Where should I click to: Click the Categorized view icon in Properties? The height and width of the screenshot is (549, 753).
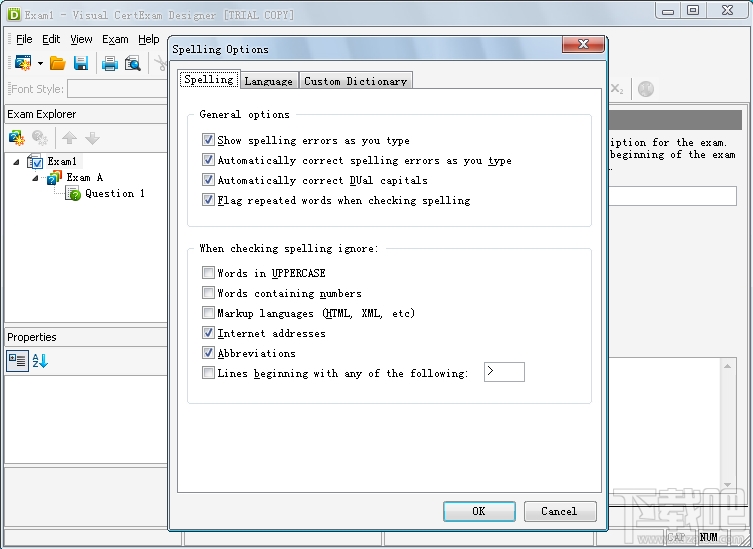tap(17, 361)
